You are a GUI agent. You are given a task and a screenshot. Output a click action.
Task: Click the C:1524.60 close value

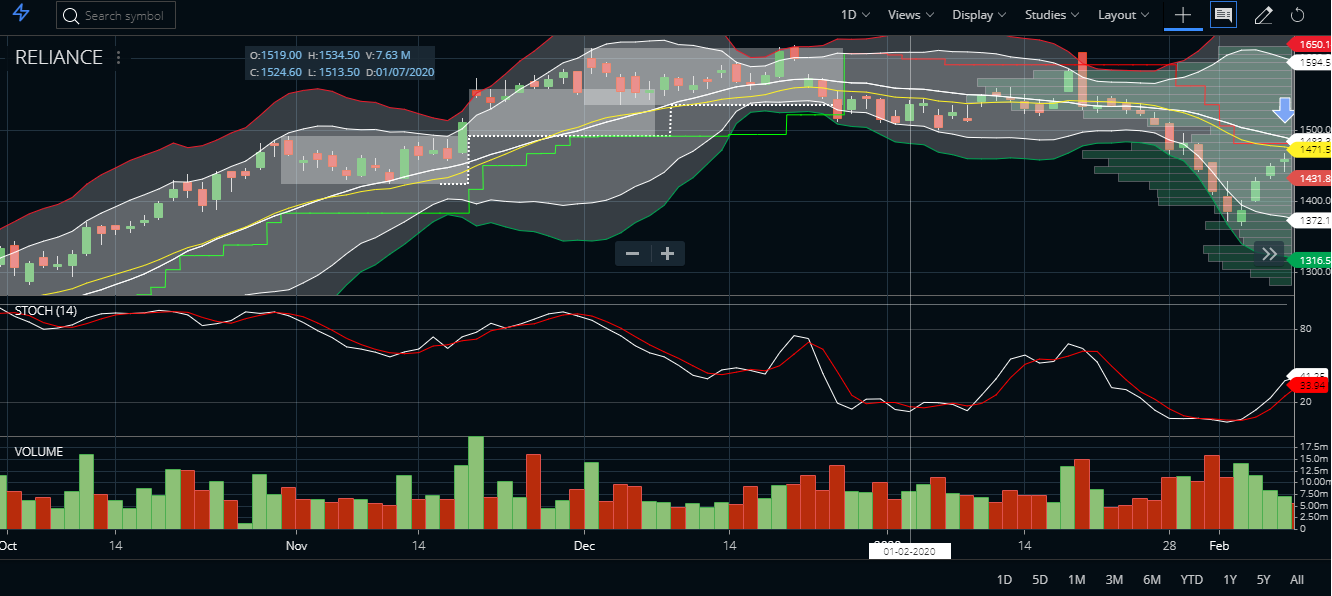(x=276, y=72)
